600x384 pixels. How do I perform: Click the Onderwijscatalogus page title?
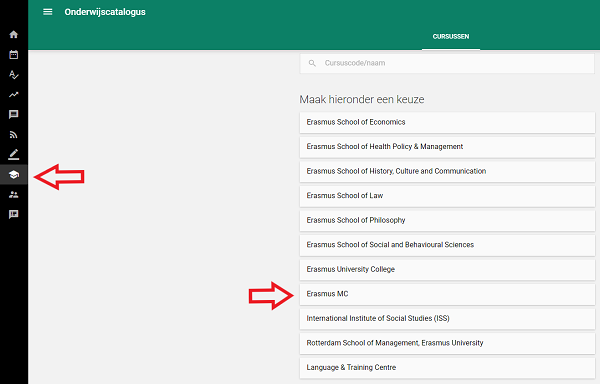point(105,12)
